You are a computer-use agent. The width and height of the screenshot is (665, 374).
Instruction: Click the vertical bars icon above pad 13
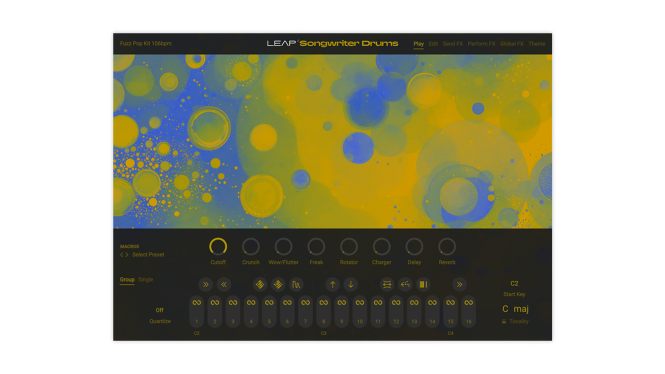[x=423, y=285]
